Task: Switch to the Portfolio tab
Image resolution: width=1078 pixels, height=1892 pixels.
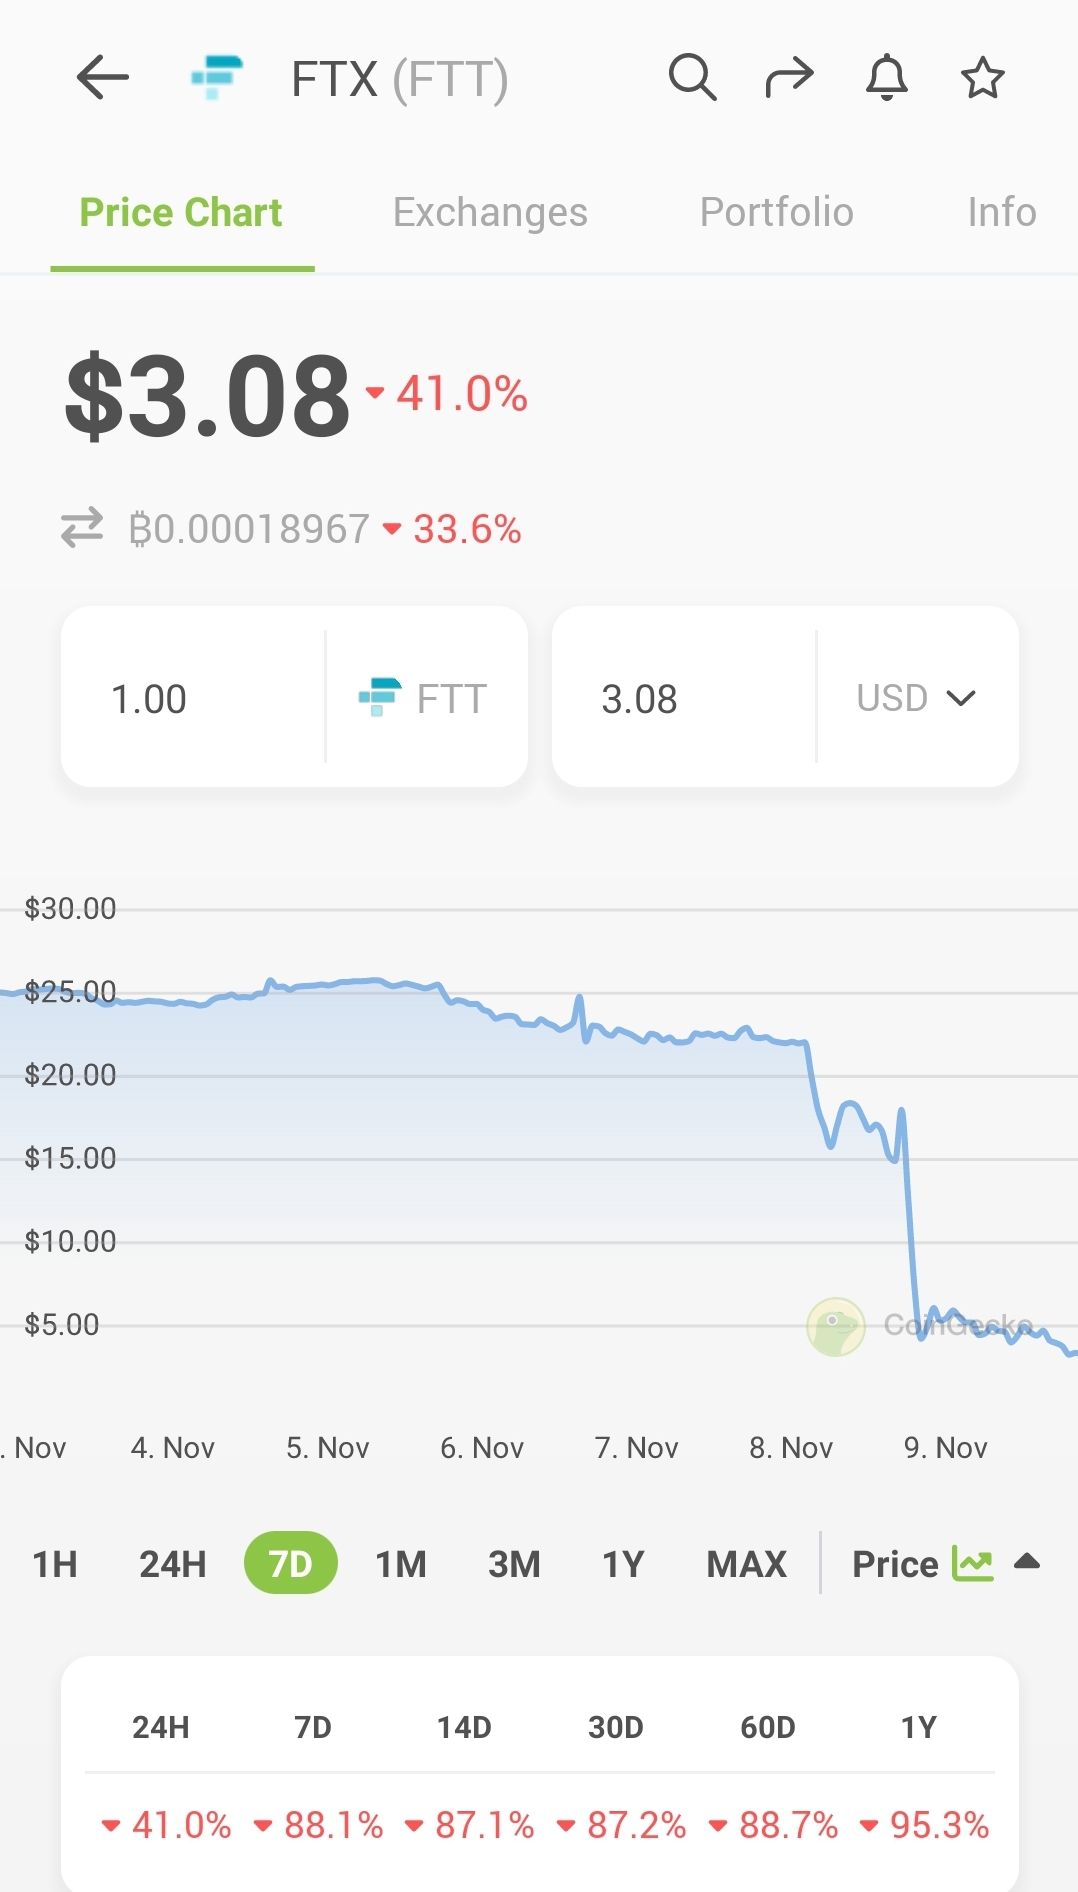Action: click(776, 212)
